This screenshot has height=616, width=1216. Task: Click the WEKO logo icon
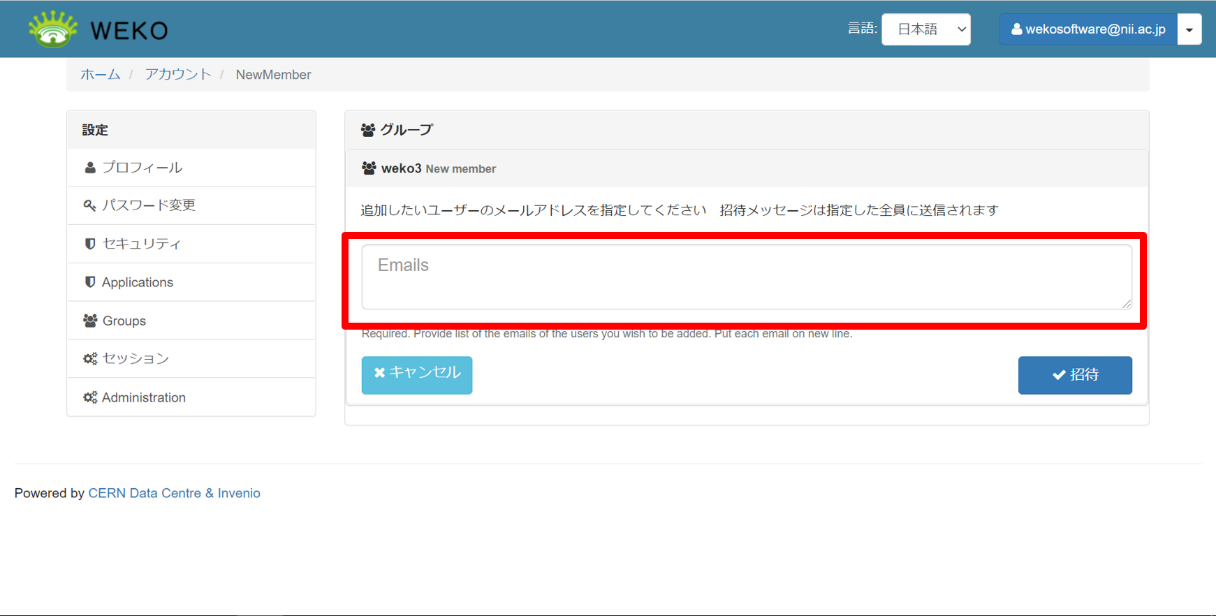[53, 29]
